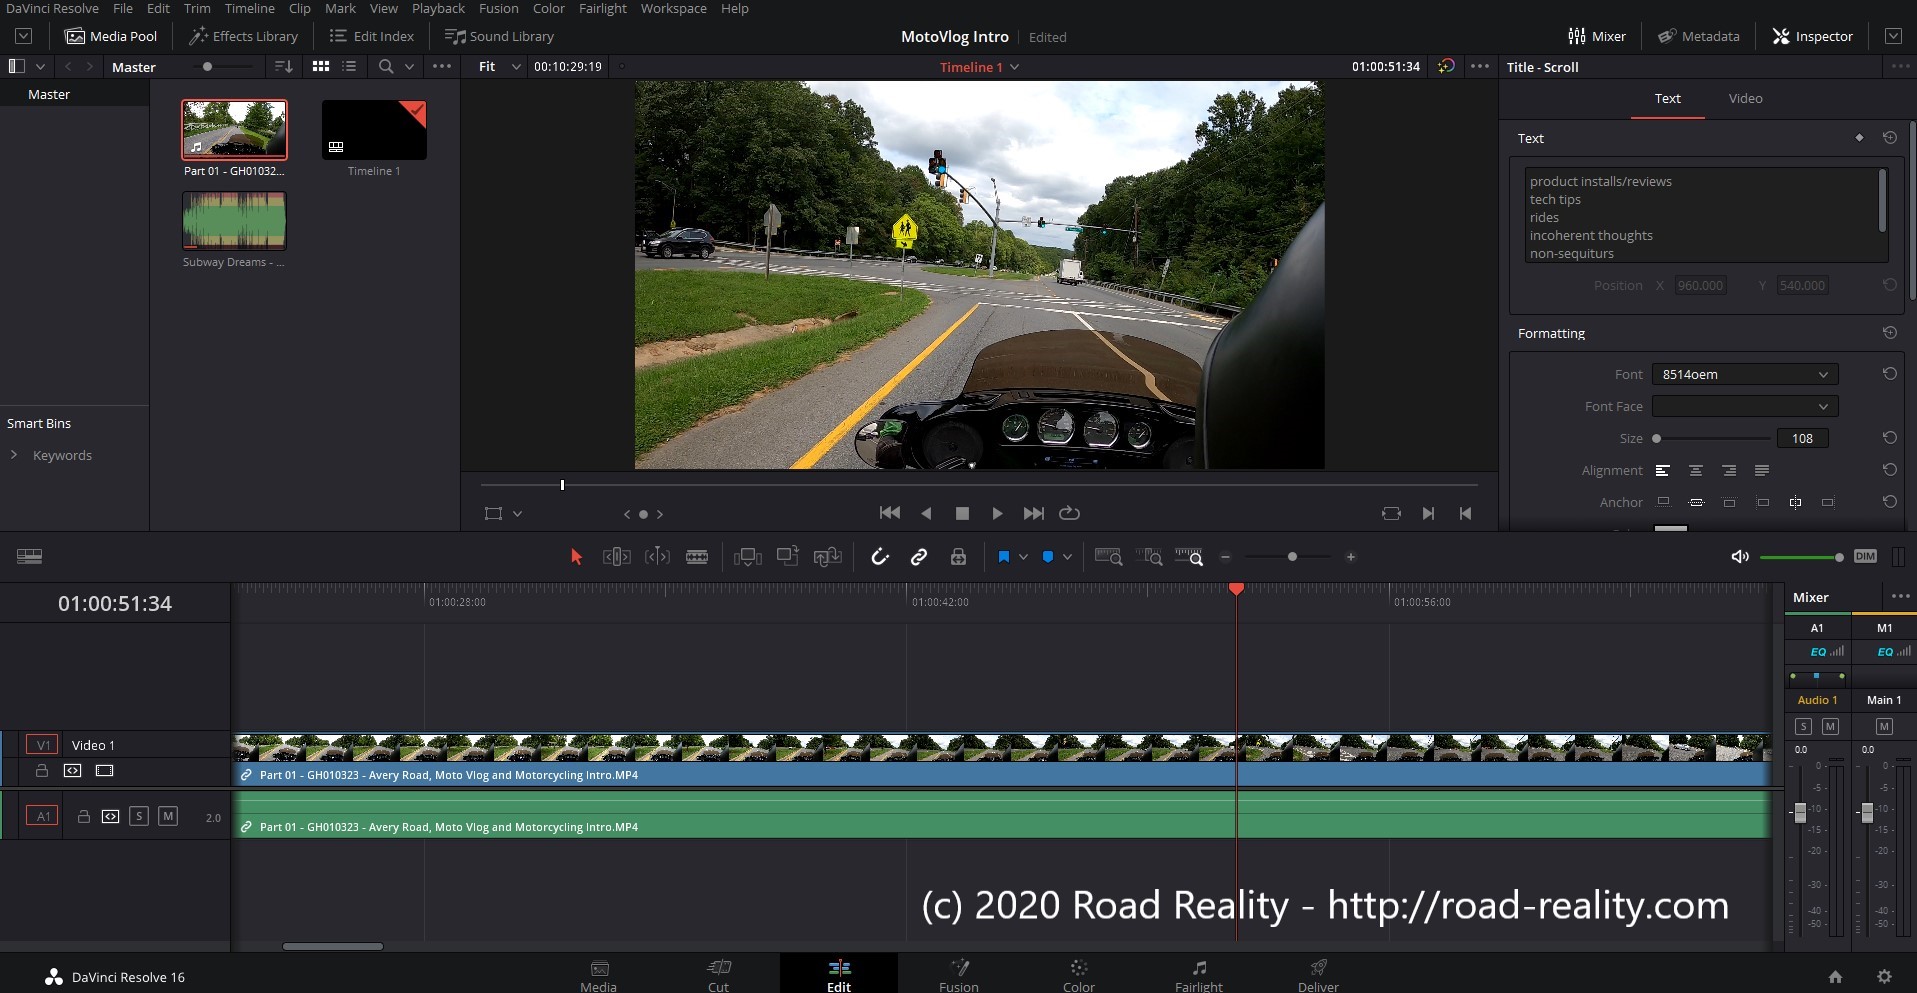Solo the A1 audio track
The width and height of the screenshot is (1917, 993).
click(139, 816)
